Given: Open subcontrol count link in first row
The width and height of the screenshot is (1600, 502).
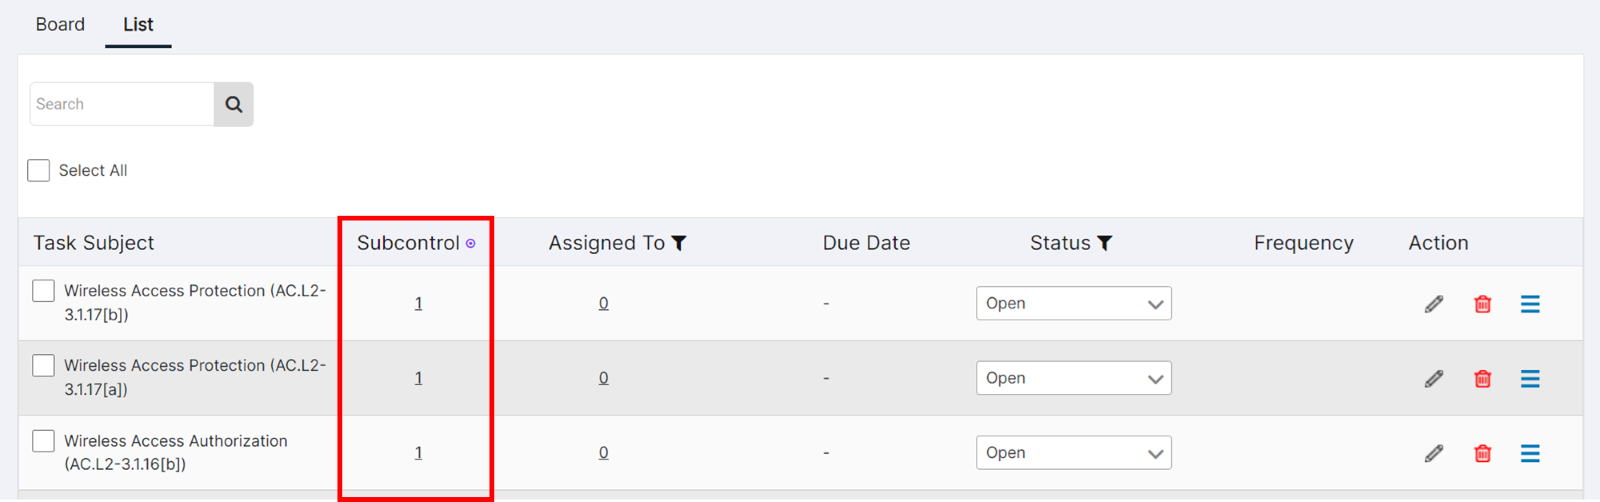Looking at the screenshot, I should [x=418, y=303].
